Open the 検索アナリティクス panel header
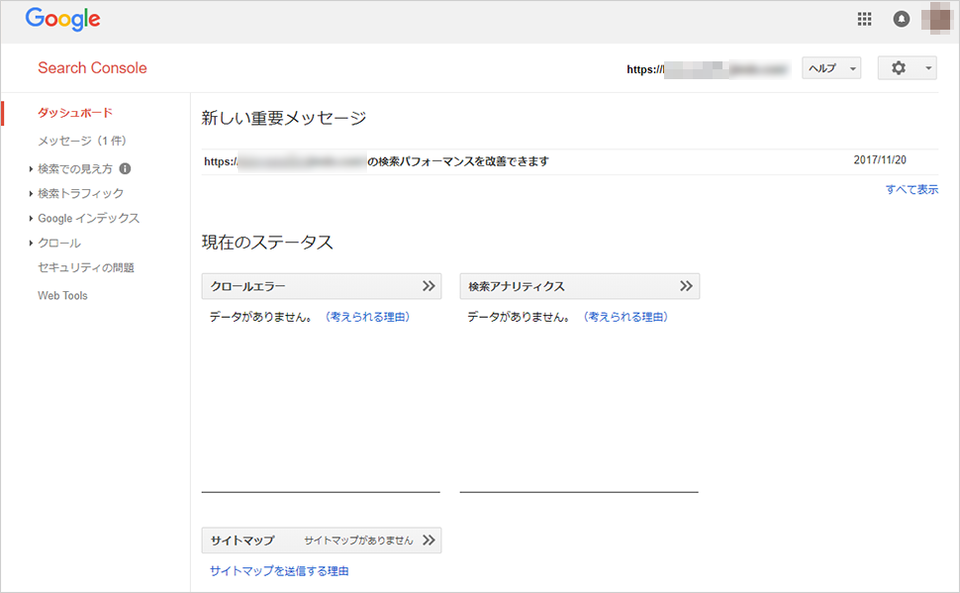The image size is (960, 593). [580, 286]
